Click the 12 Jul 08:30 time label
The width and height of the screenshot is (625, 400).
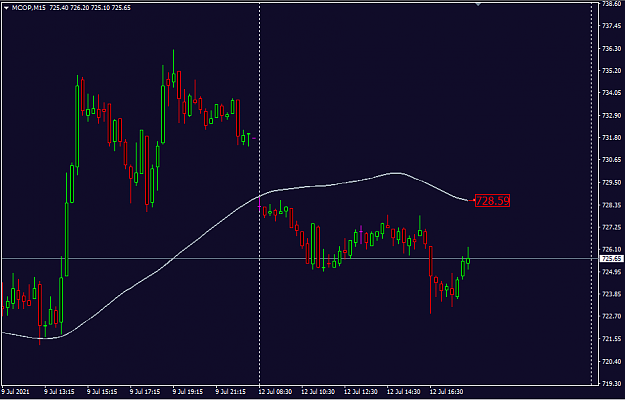click(x=275, y=392)
